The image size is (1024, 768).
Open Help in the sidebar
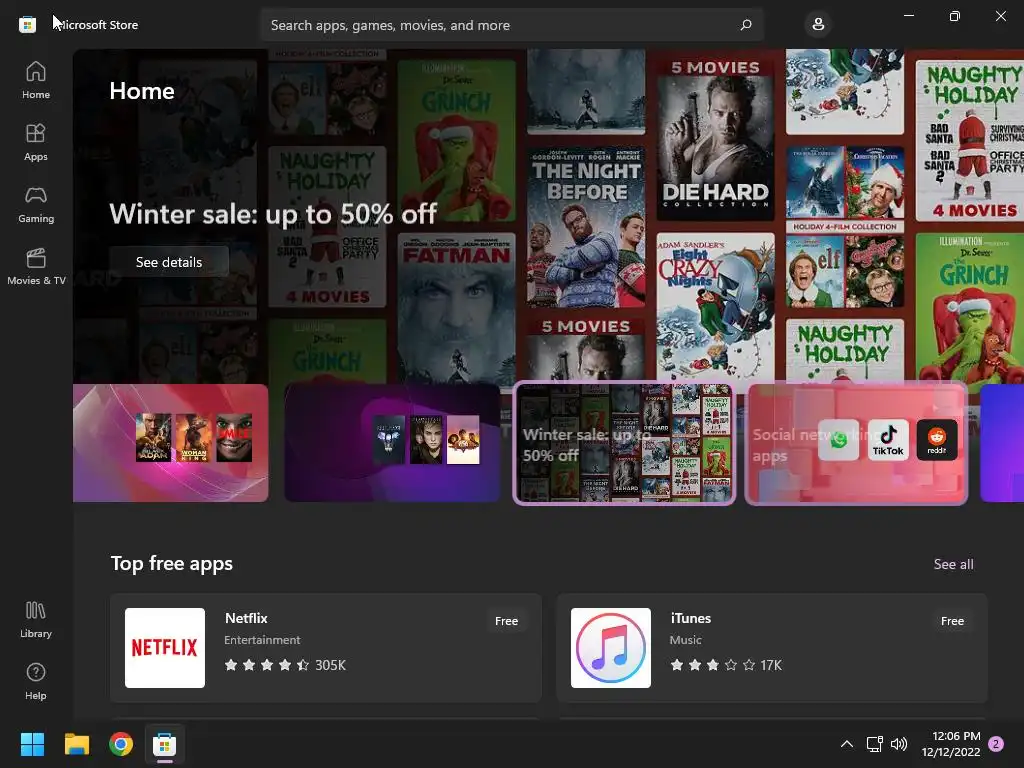36,682
